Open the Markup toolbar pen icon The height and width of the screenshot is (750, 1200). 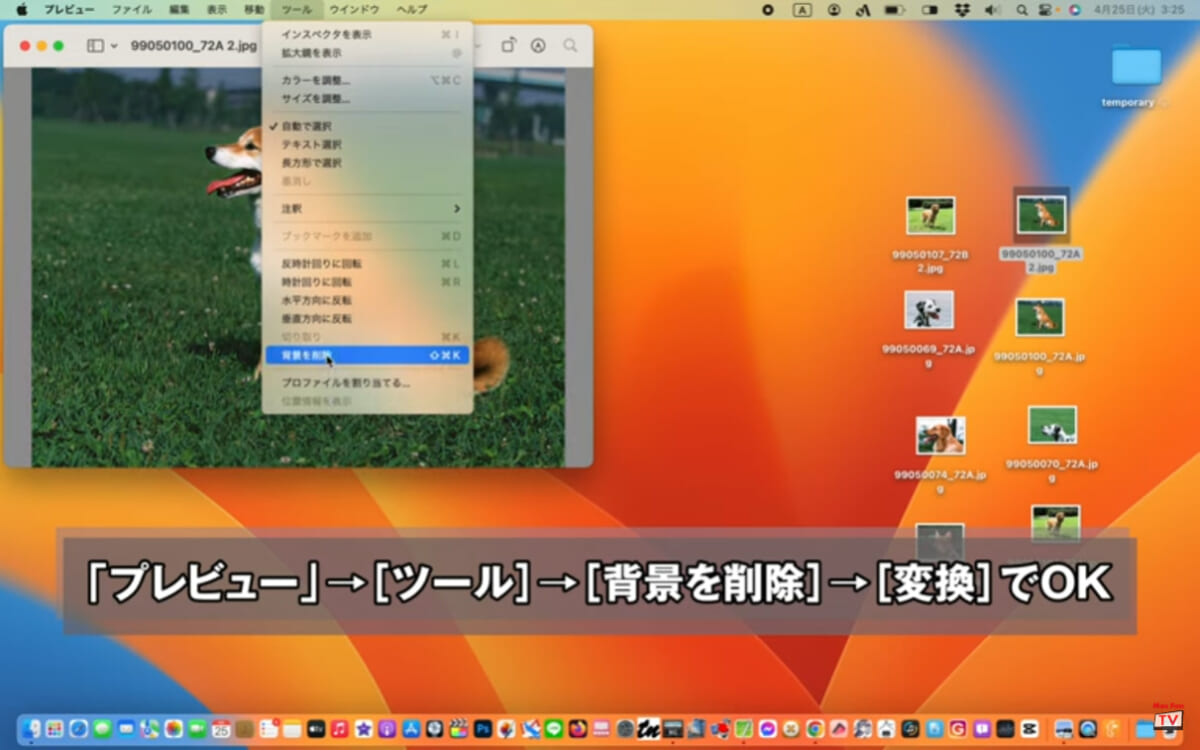(538, 46)
